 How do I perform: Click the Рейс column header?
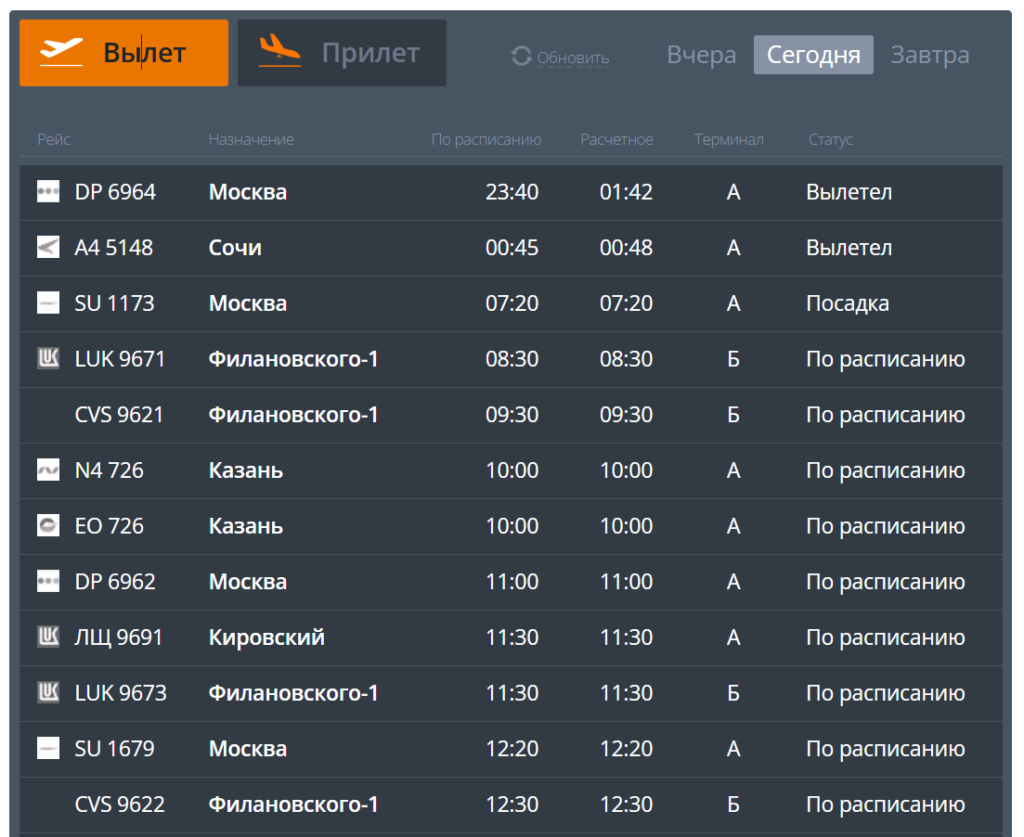click(x=54, y=139)
